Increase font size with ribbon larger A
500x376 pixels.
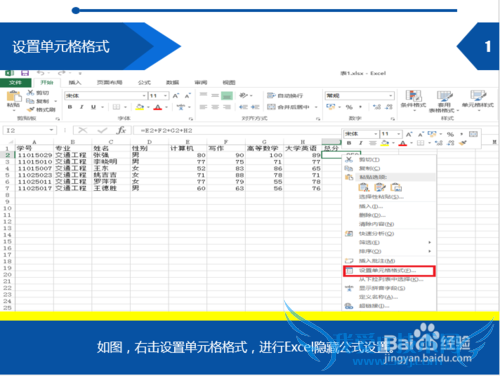[176, 96]
